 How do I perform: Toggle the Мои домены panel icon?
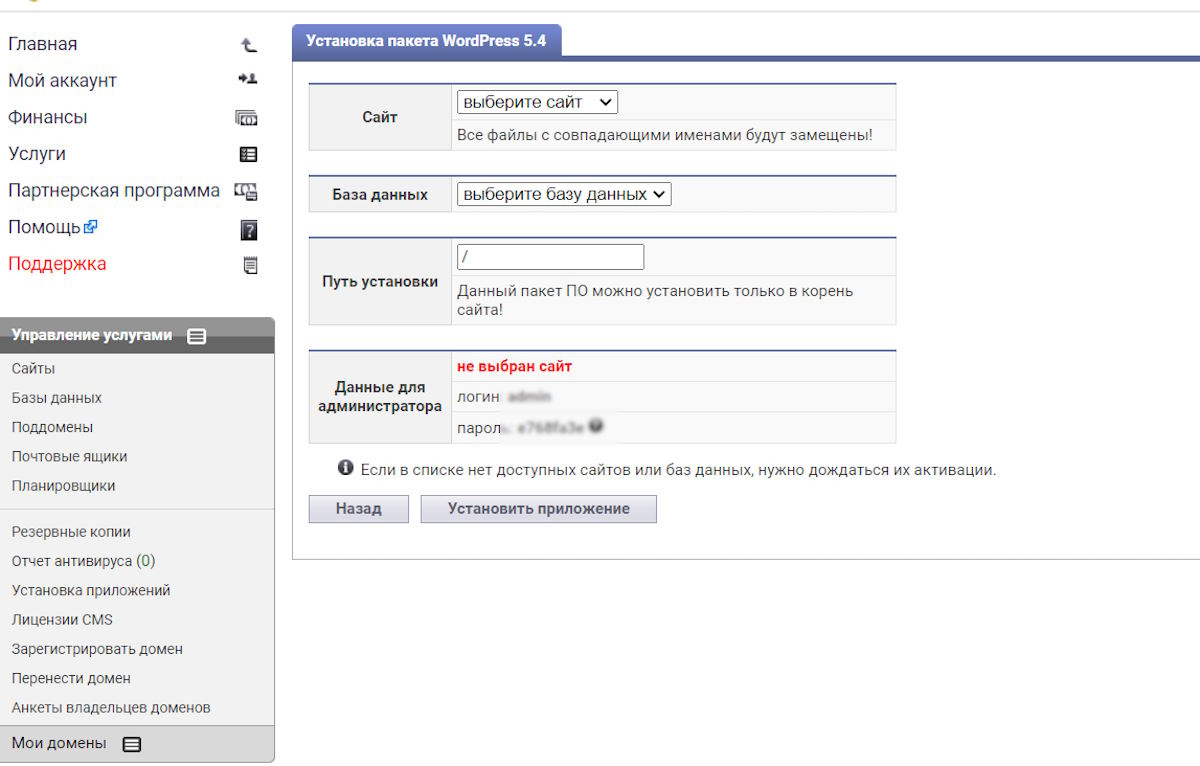[132, 744]
